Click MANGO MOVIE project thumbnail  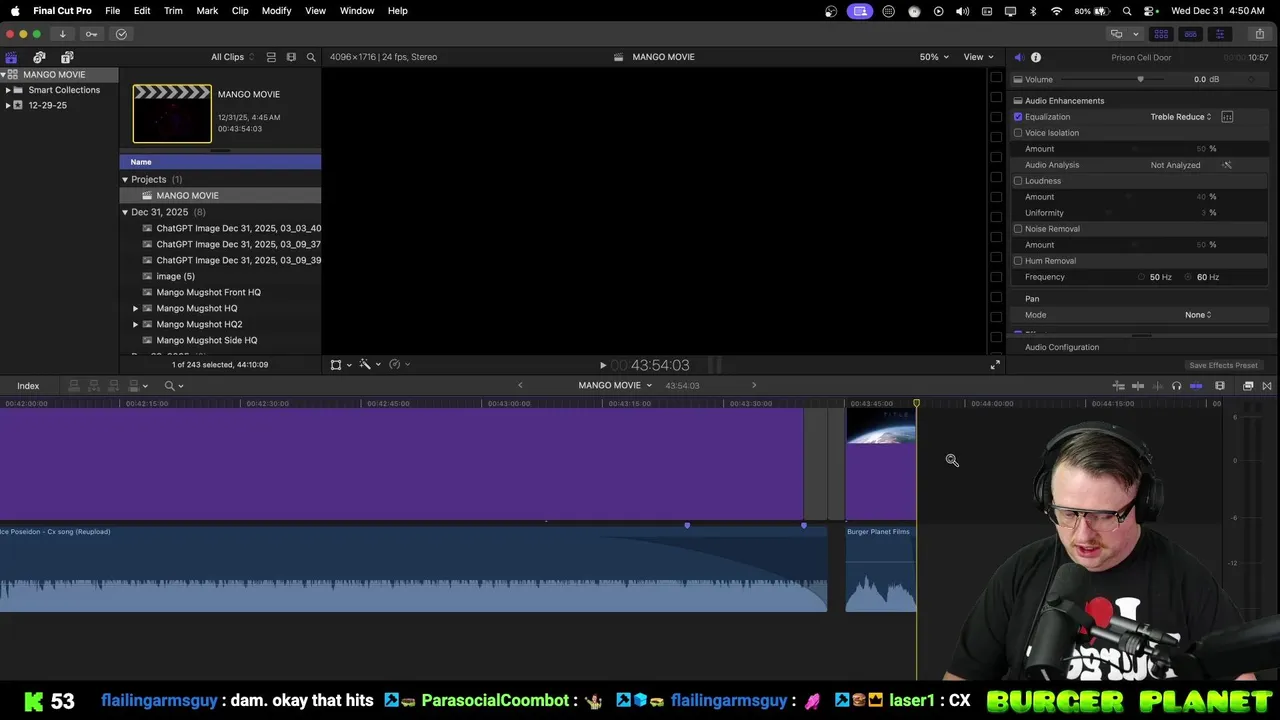(172, 114)
